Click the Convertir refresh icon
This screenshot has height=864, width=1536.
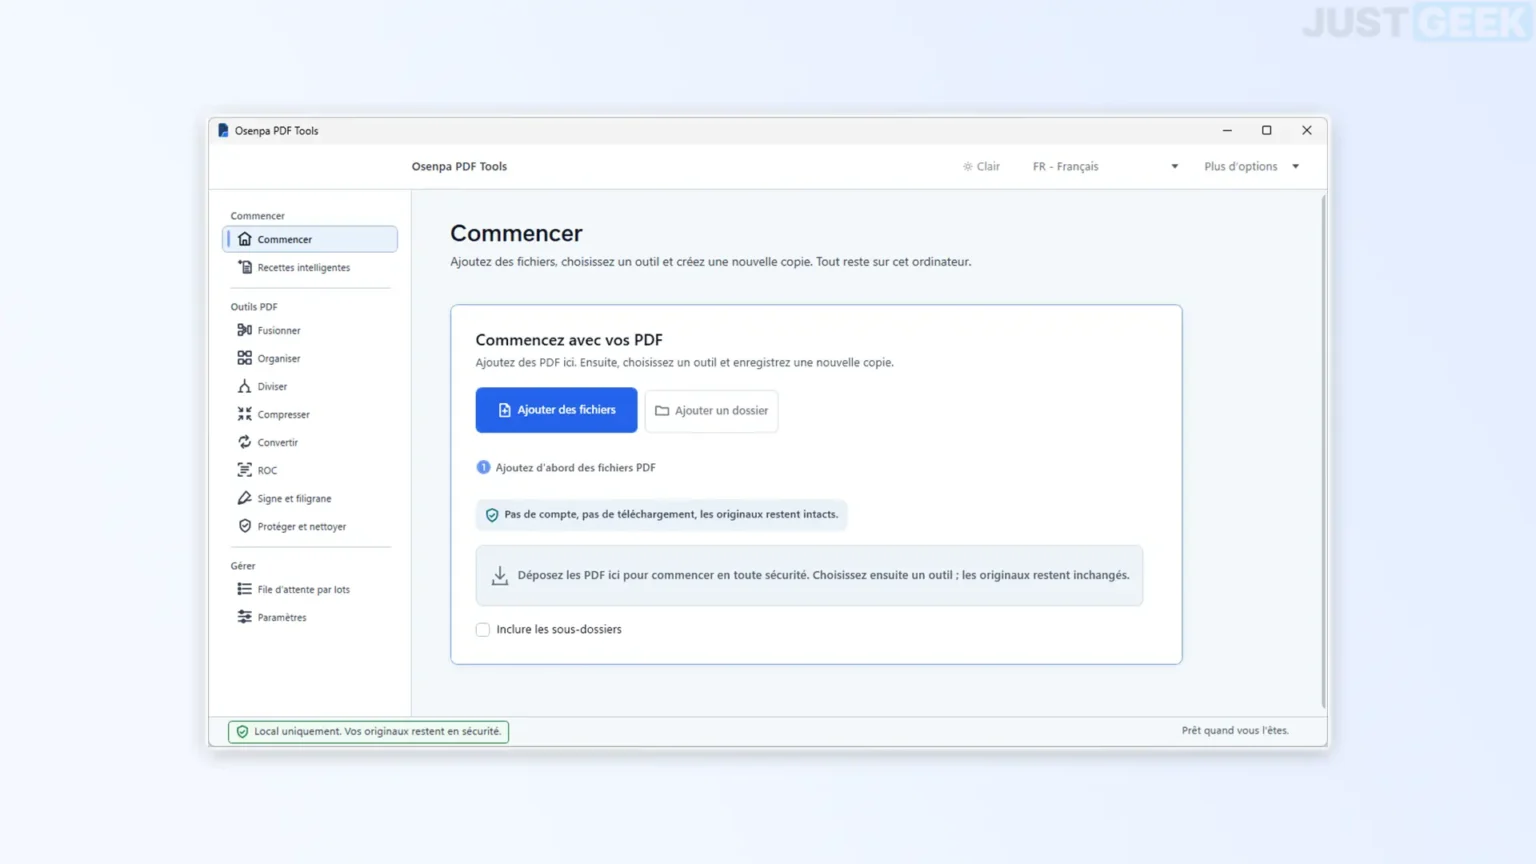pyautogui.click(x=245, y=442)
